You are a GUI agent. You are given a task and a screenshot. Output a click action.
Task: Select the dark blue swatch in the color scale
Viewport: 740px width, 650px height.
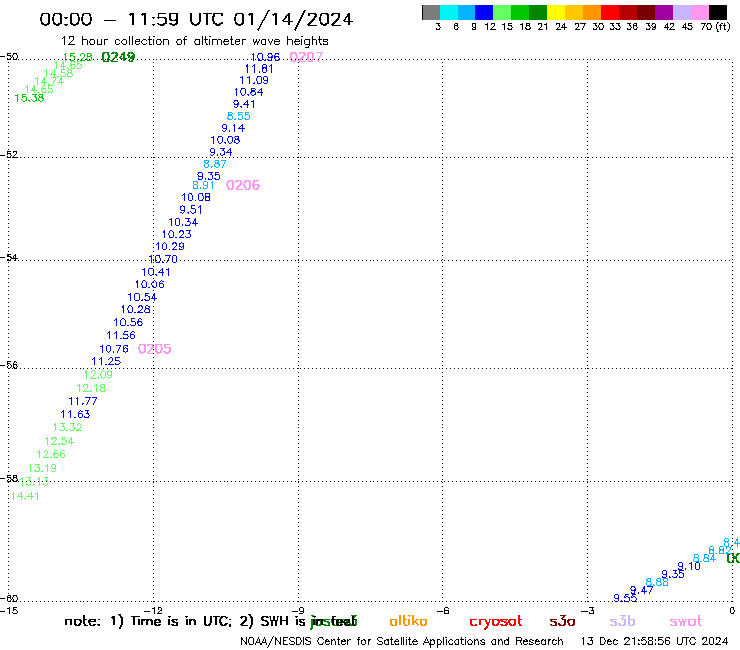click(484, 12)
